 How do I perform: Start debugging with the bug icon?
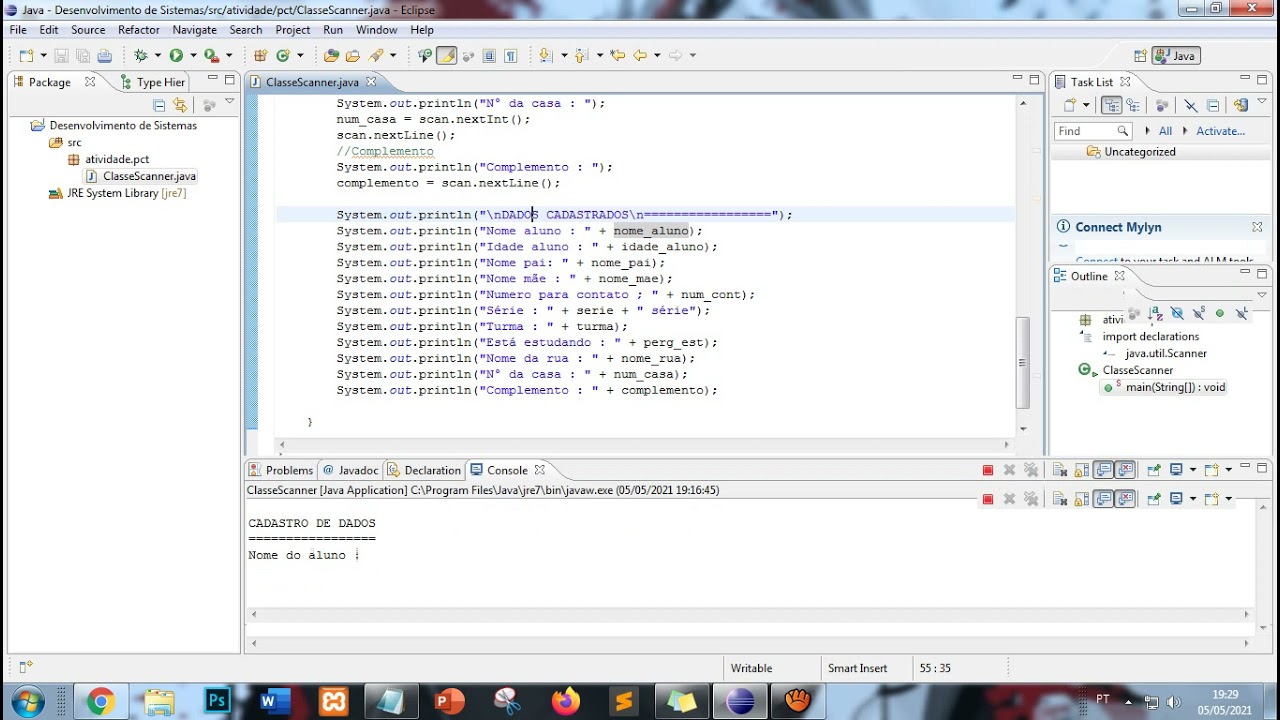click(141, 56)
